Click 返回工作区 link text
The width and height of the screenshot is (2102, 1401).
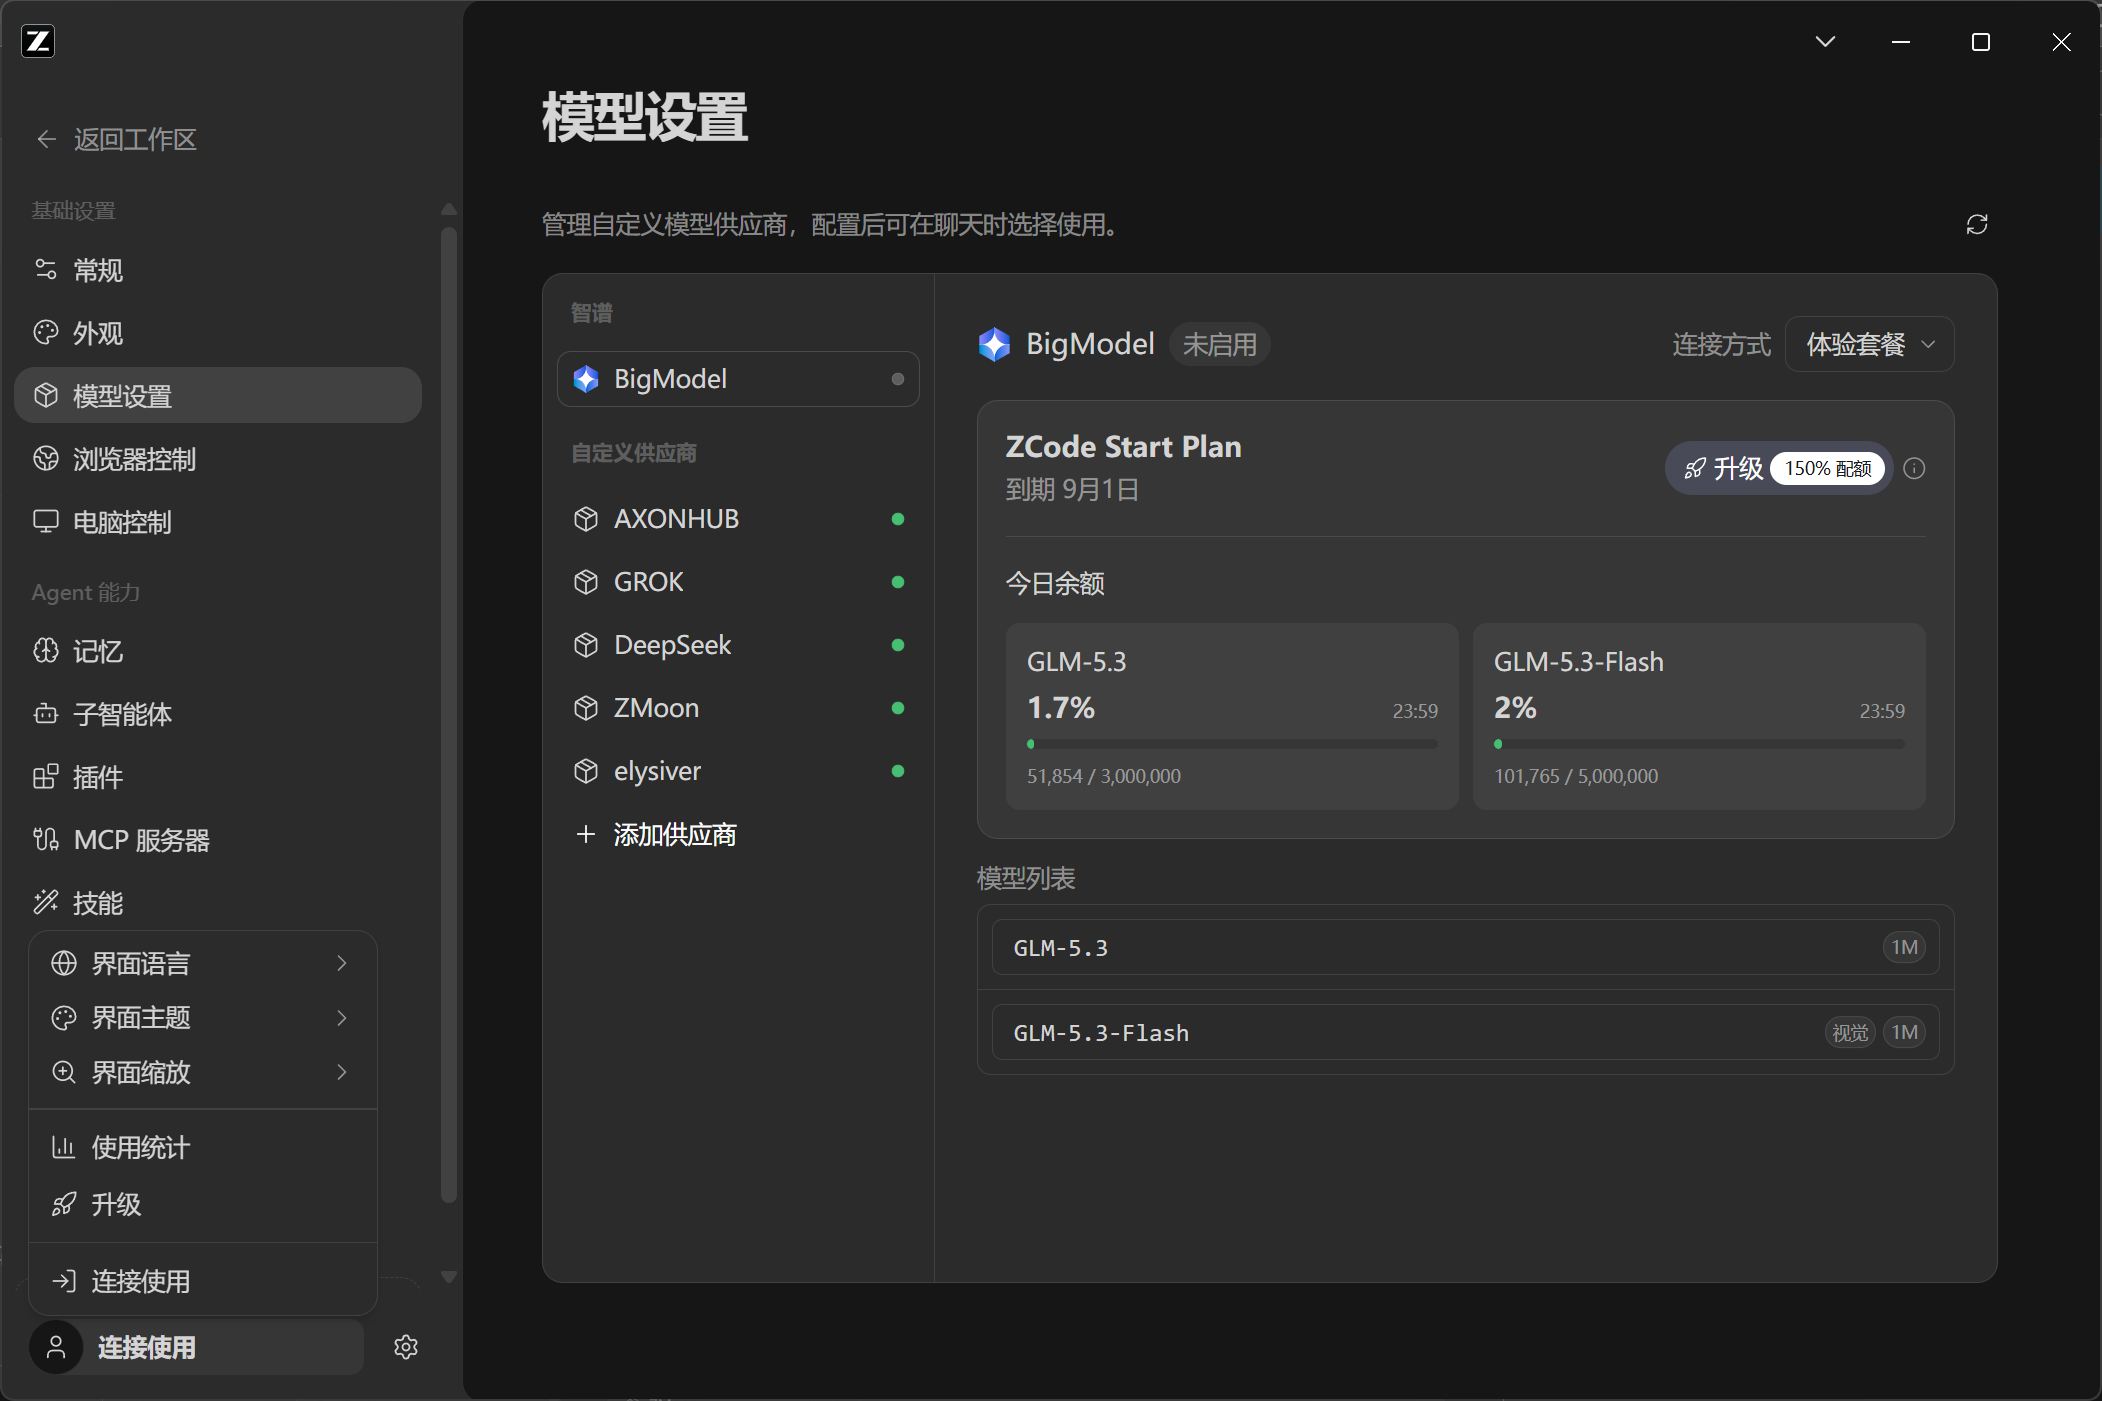[x=135, y=139]
